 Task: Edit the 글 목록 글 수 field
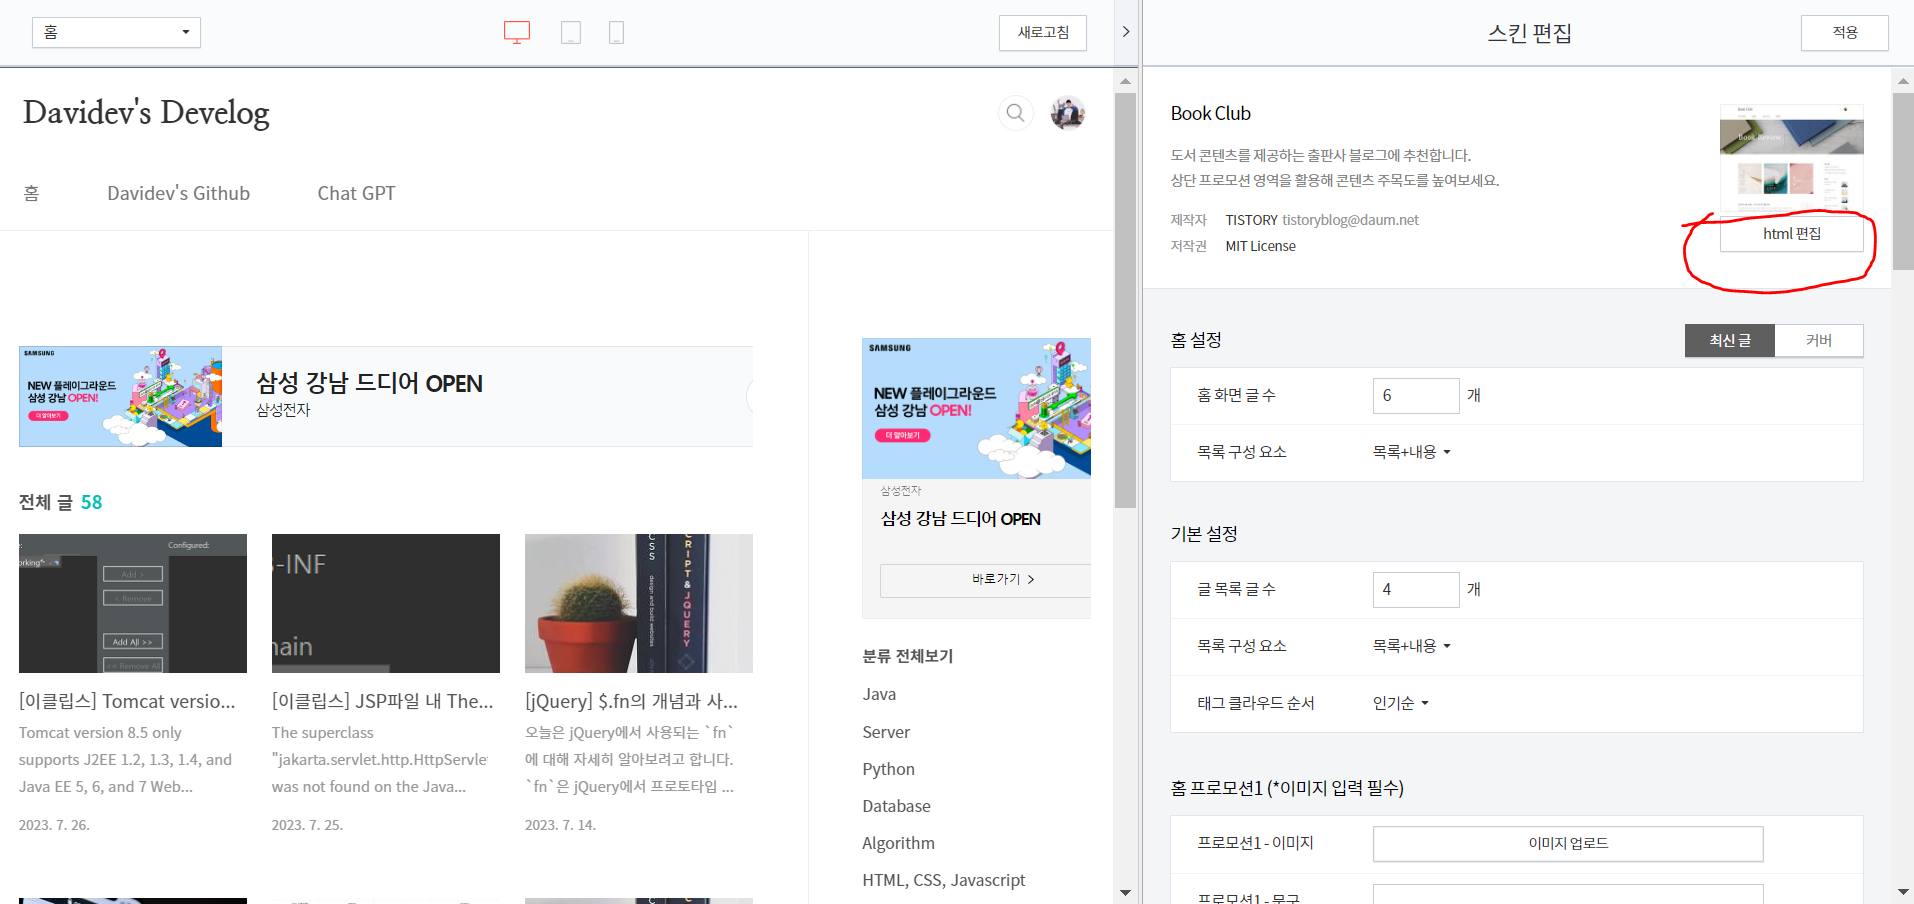click(1416, 590)
